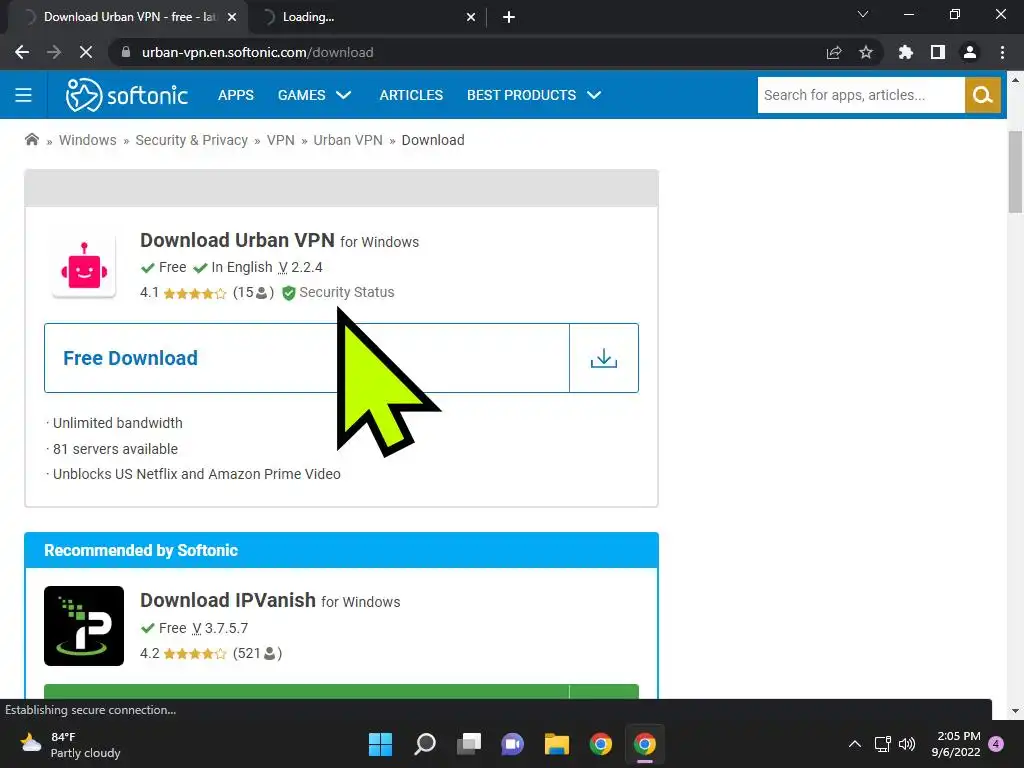Image resolution: width=1024 pixels, height=768 pixels.
Task: Click the Softonic search input field
Action: point(861,95)
